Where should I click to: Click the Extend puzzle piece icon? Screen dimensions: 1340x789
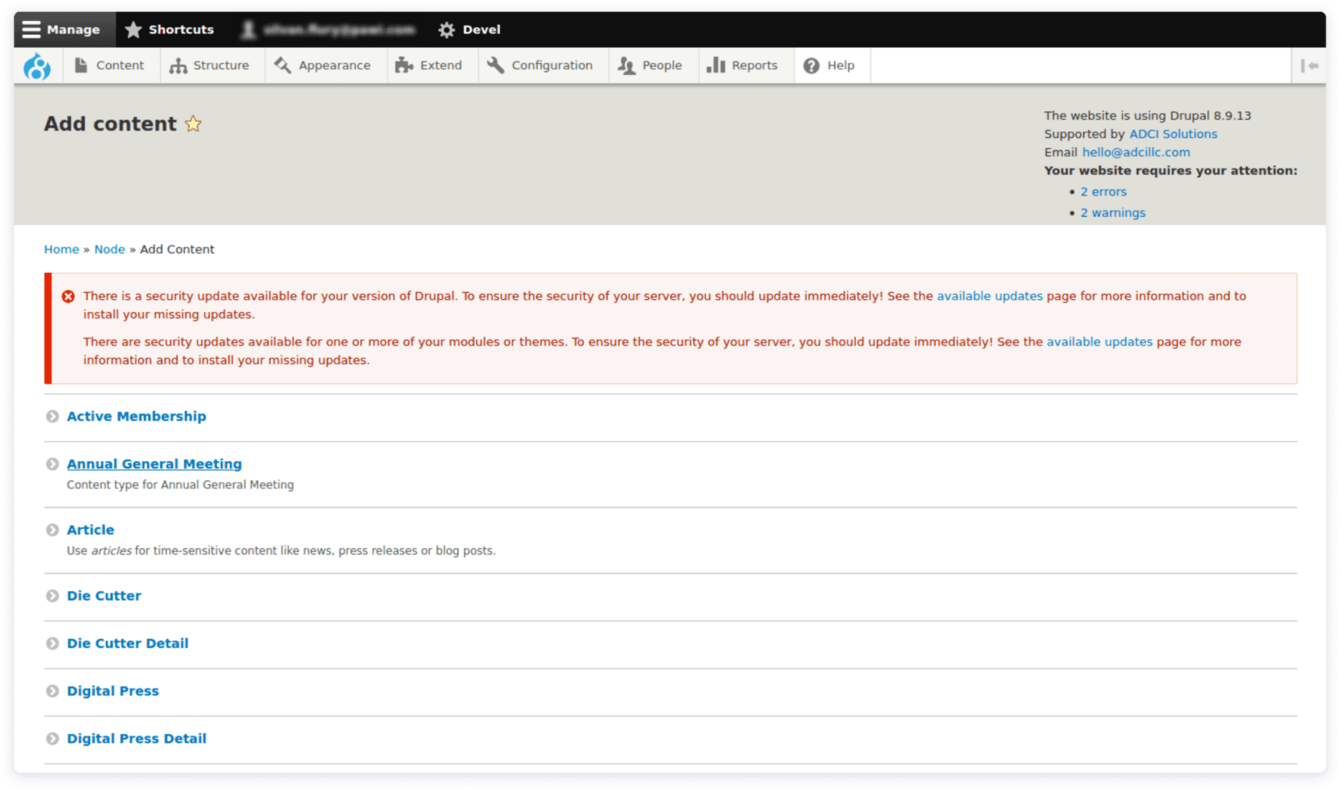tap(404, 65)
